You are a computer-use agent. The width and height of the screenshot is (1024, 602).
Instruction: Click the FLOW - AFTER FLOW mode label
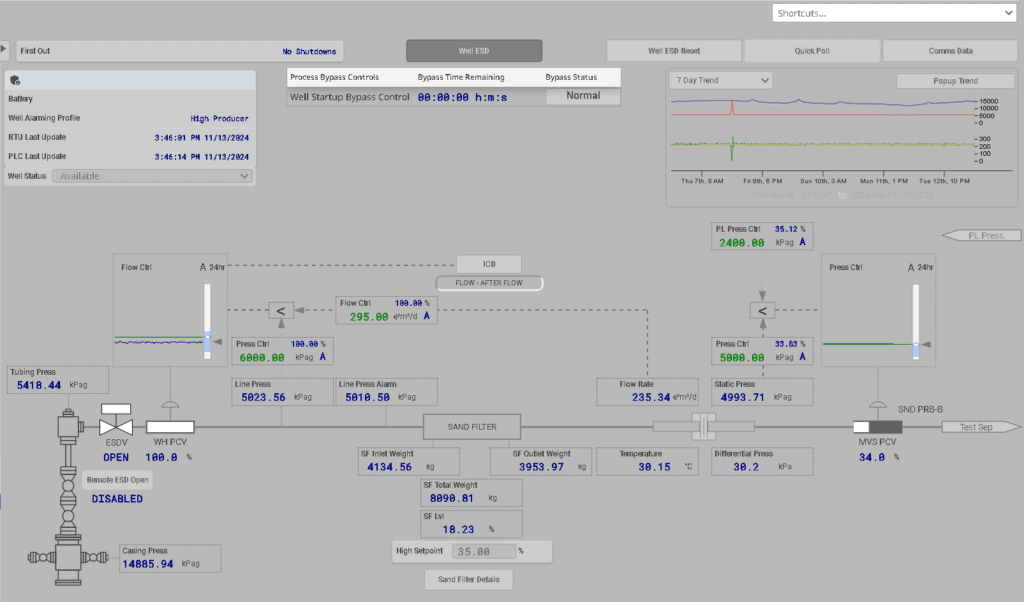pyautogui.click(x=489, y=283)
